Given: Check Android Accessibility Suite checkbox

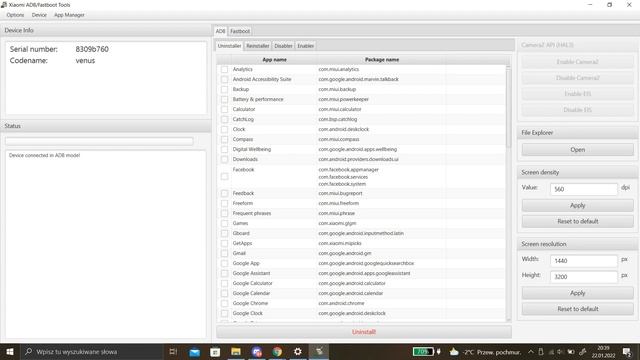Looking at the screenshot, I should 224,79.
